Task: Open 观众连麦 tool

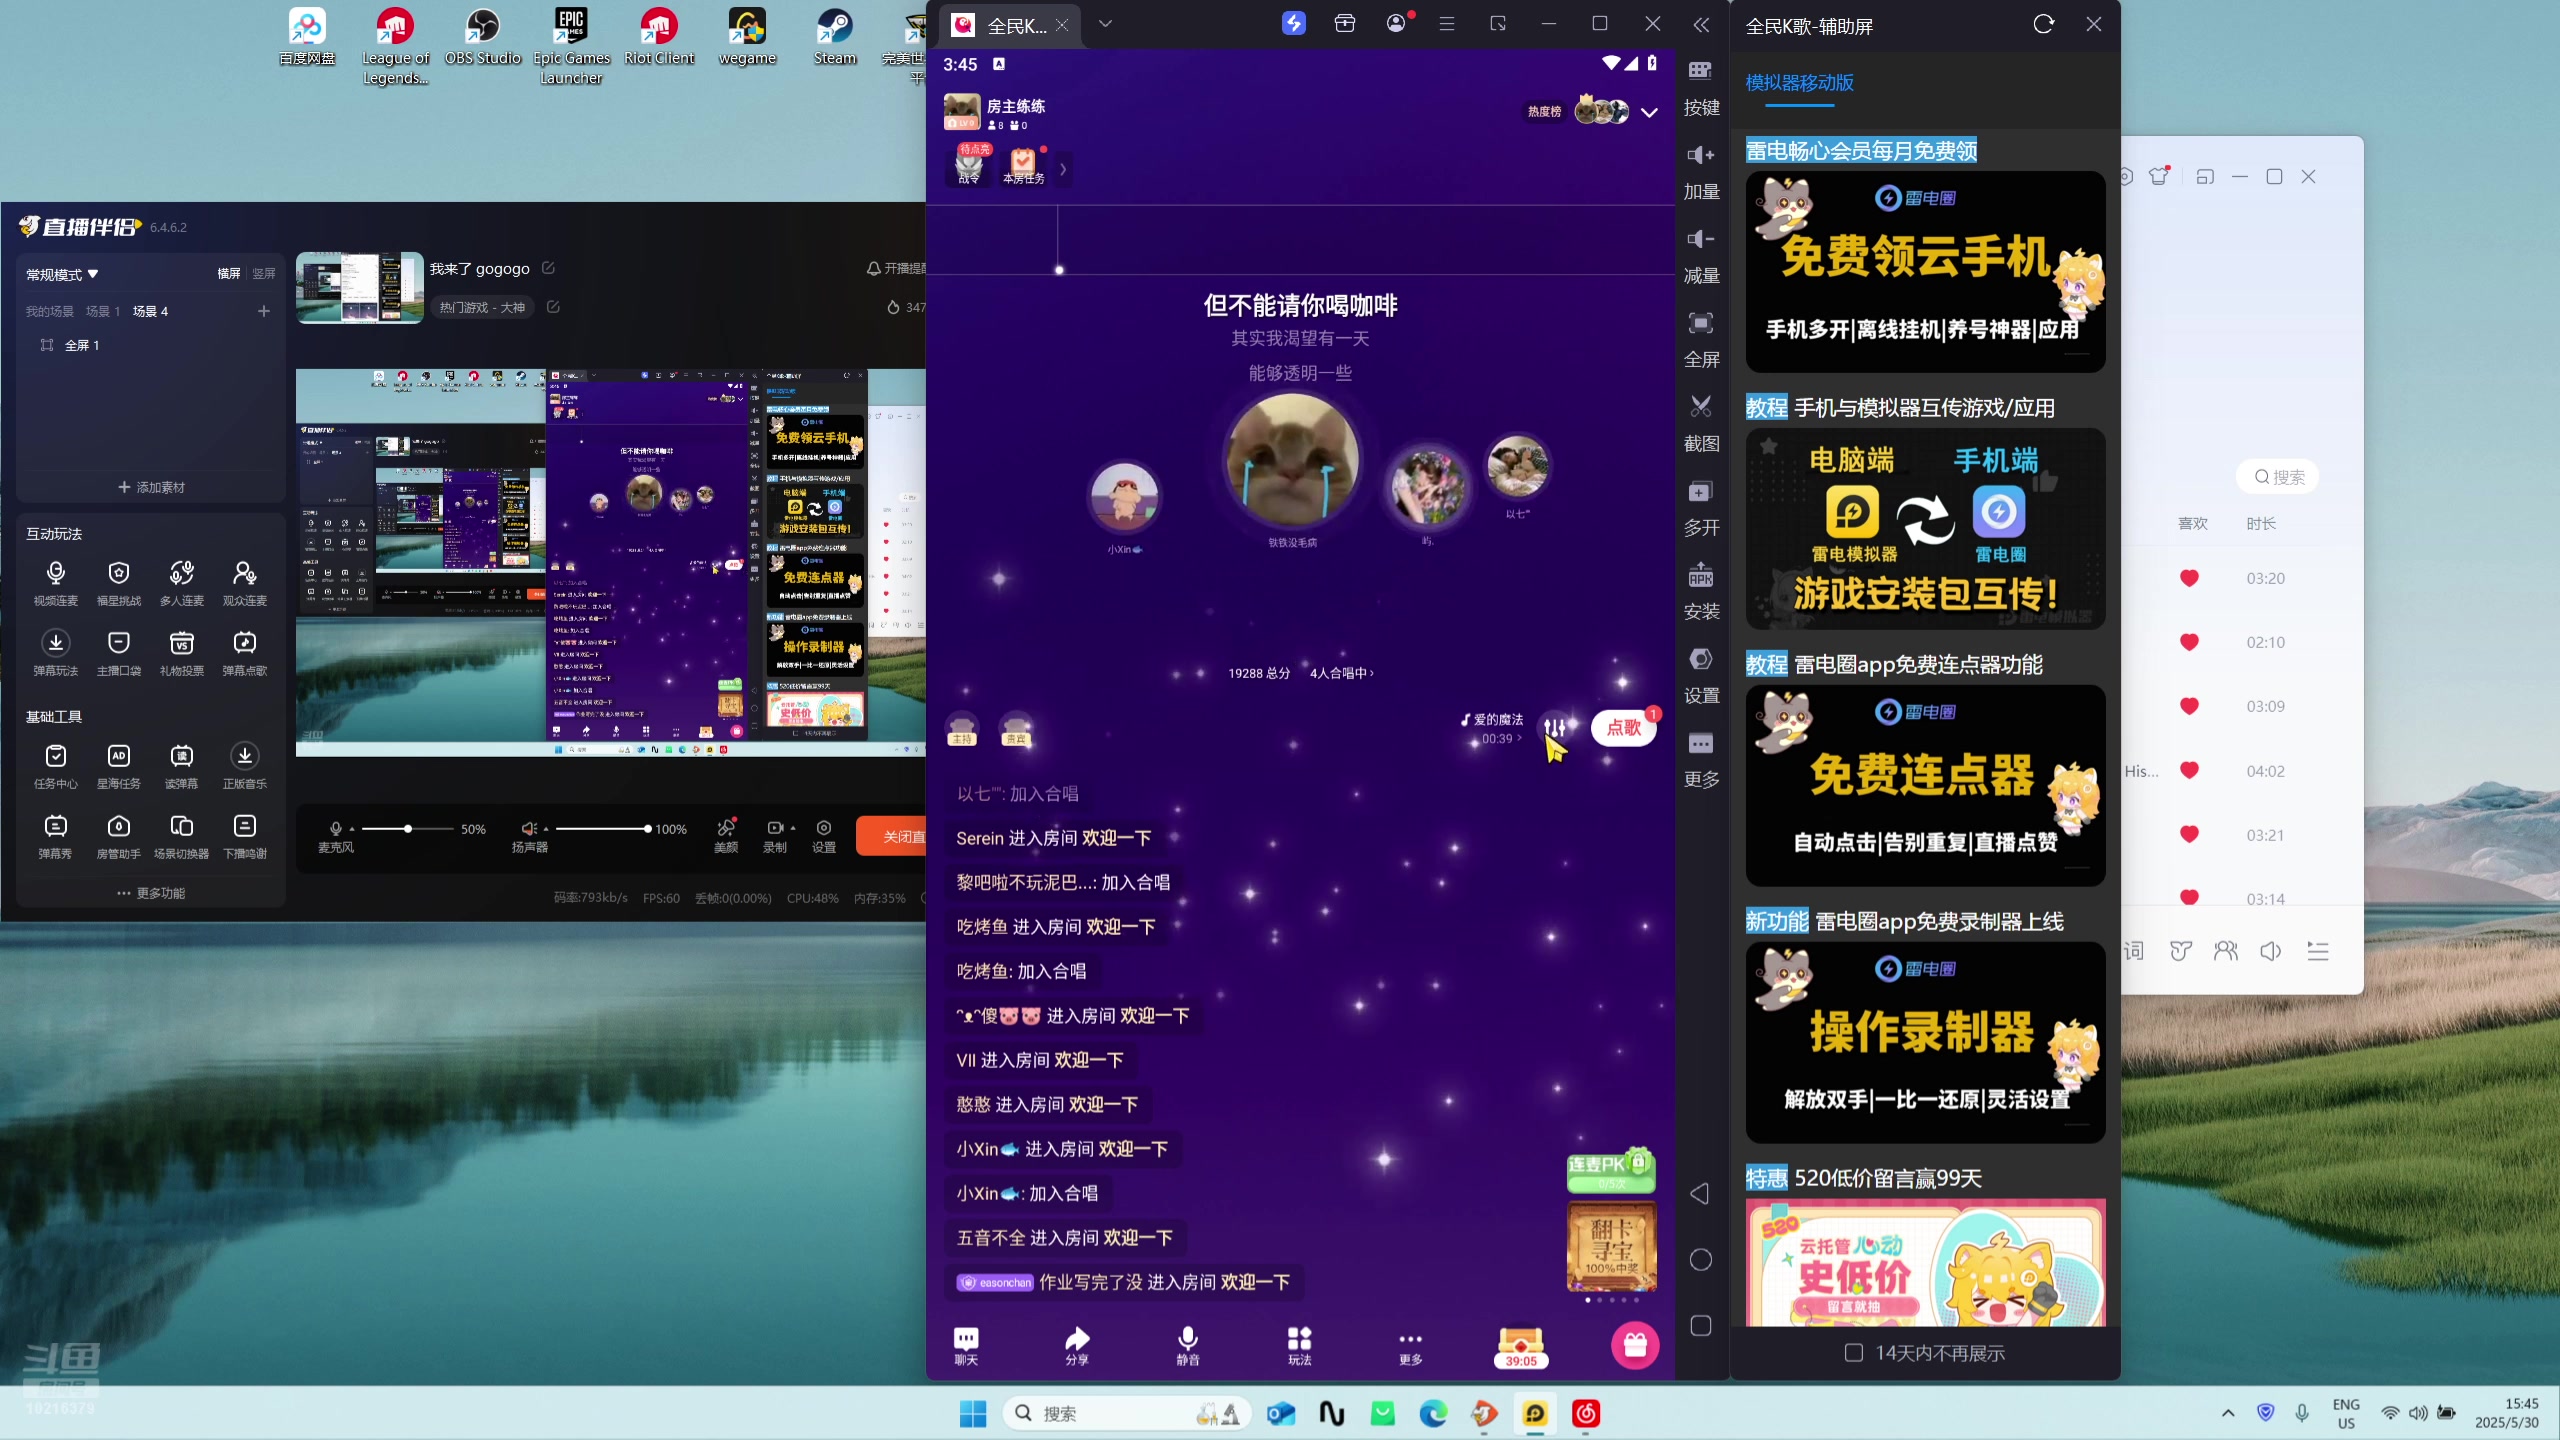Action: click(244, 583)
